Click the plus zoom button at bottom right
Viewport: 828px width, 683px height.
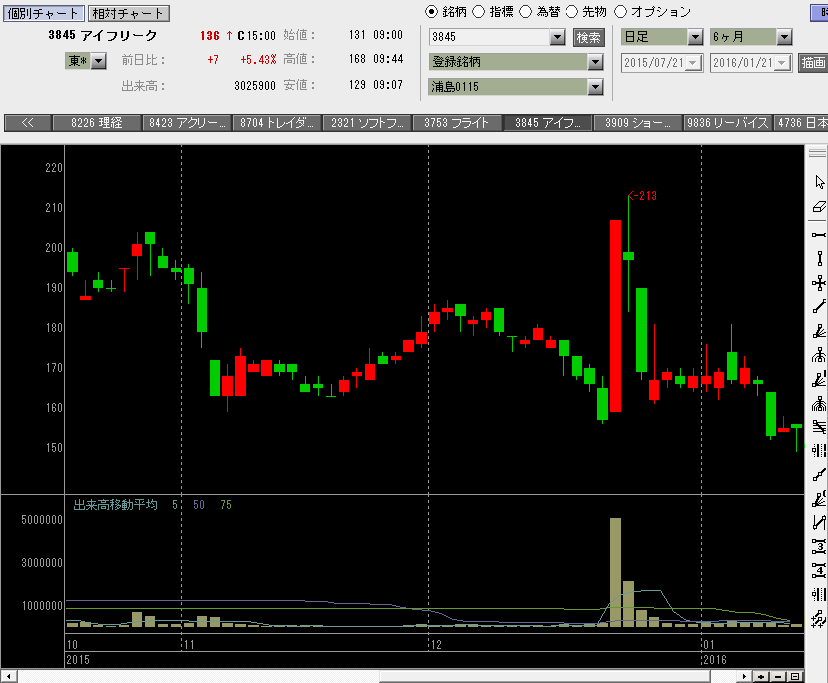pos(761,677)
